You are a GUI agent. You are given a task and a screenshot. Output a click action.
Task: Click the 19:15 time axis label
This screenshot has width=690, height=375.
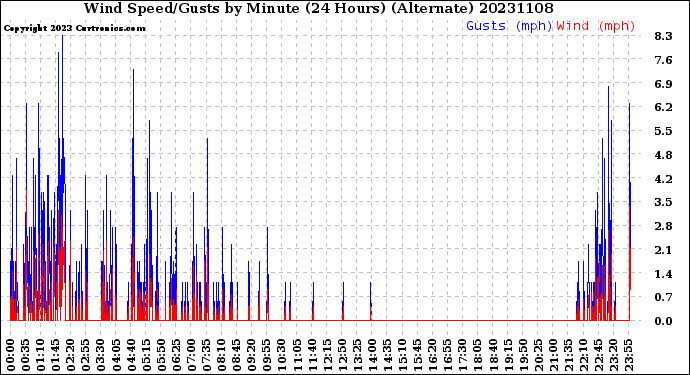coord(507,355)
